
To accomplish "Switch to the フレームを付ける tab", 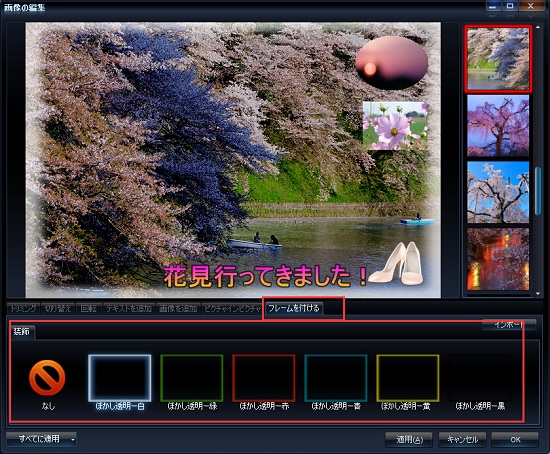I will [294, 308].
